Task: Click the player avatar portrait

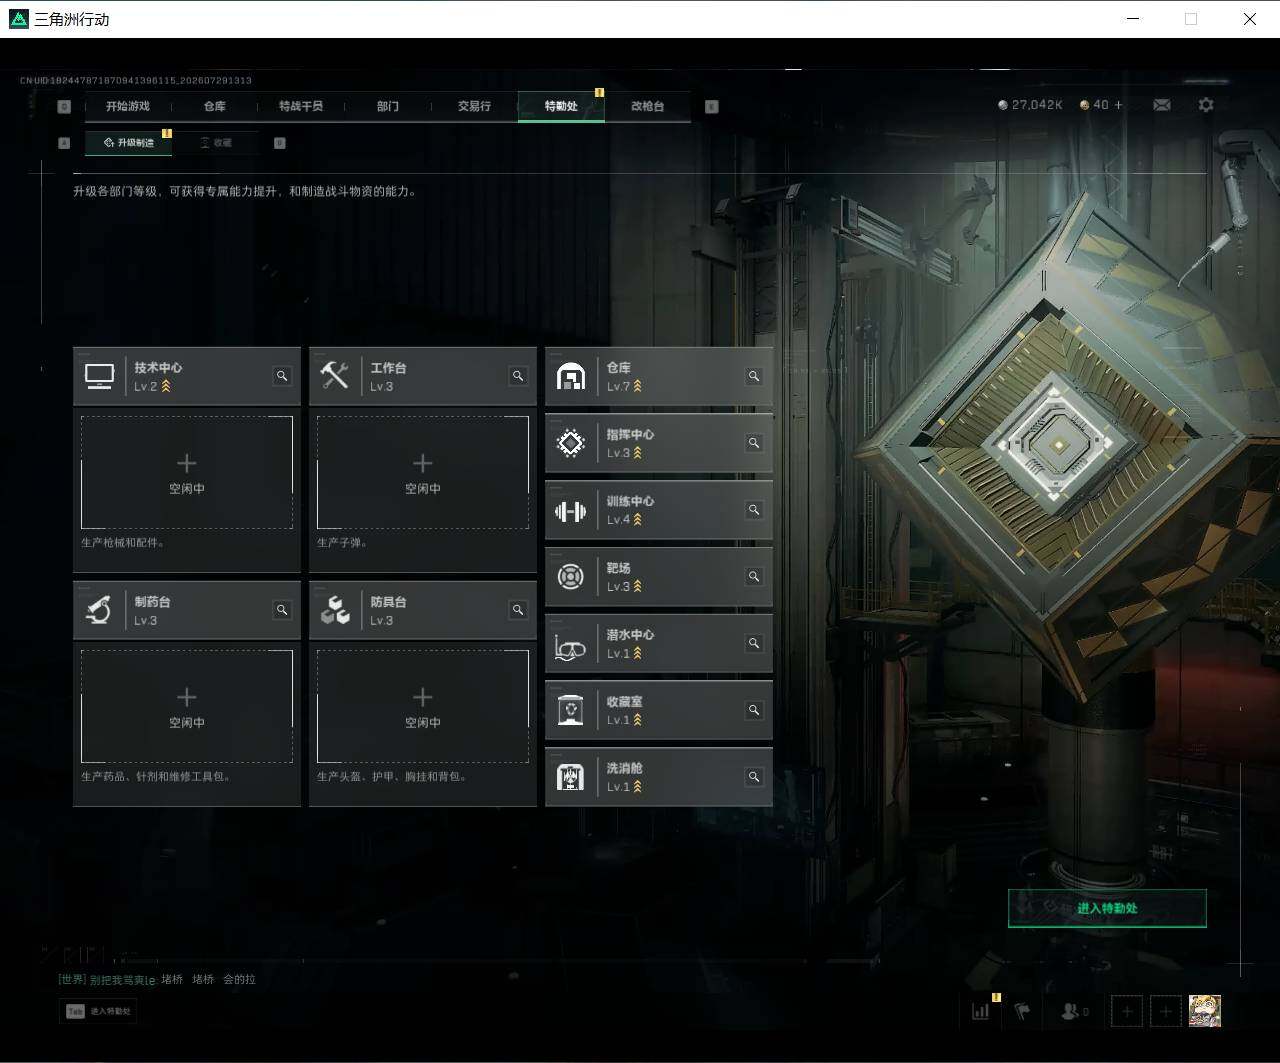Action: pos(1205,1011)
